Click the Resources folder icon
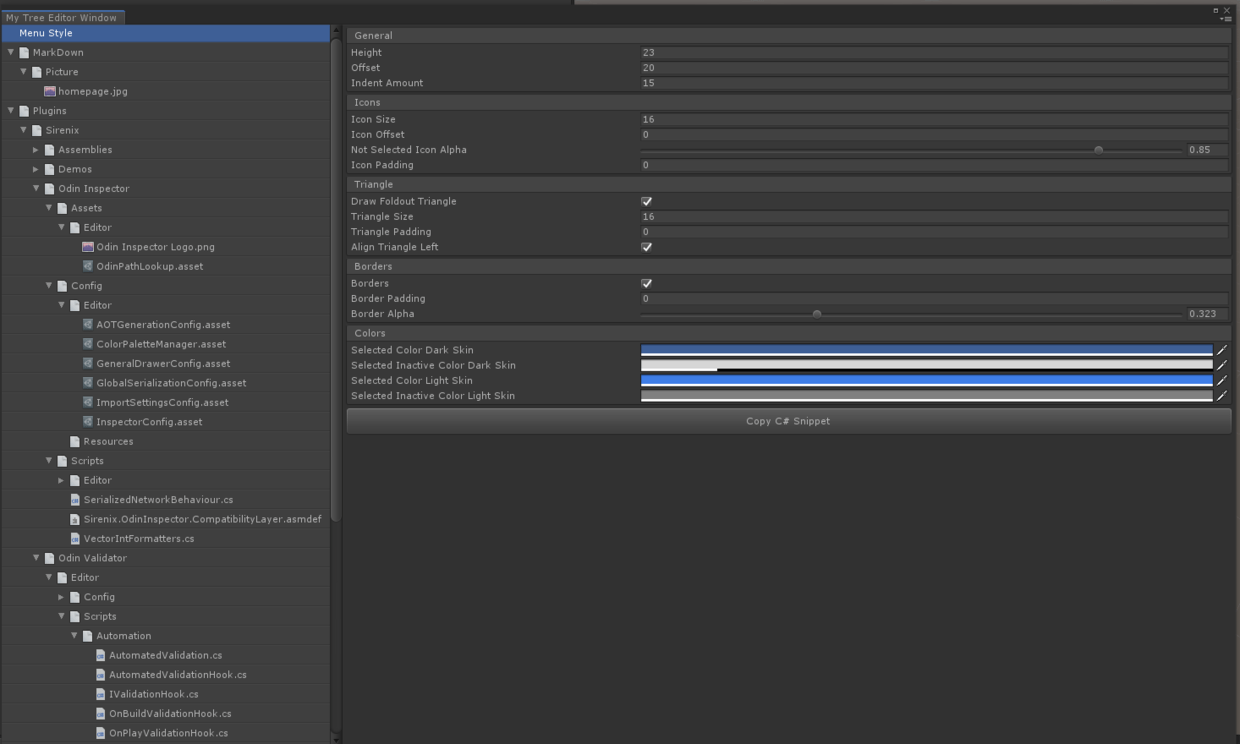The width and height of the screenshot is (1240, 744). (75, 441)
